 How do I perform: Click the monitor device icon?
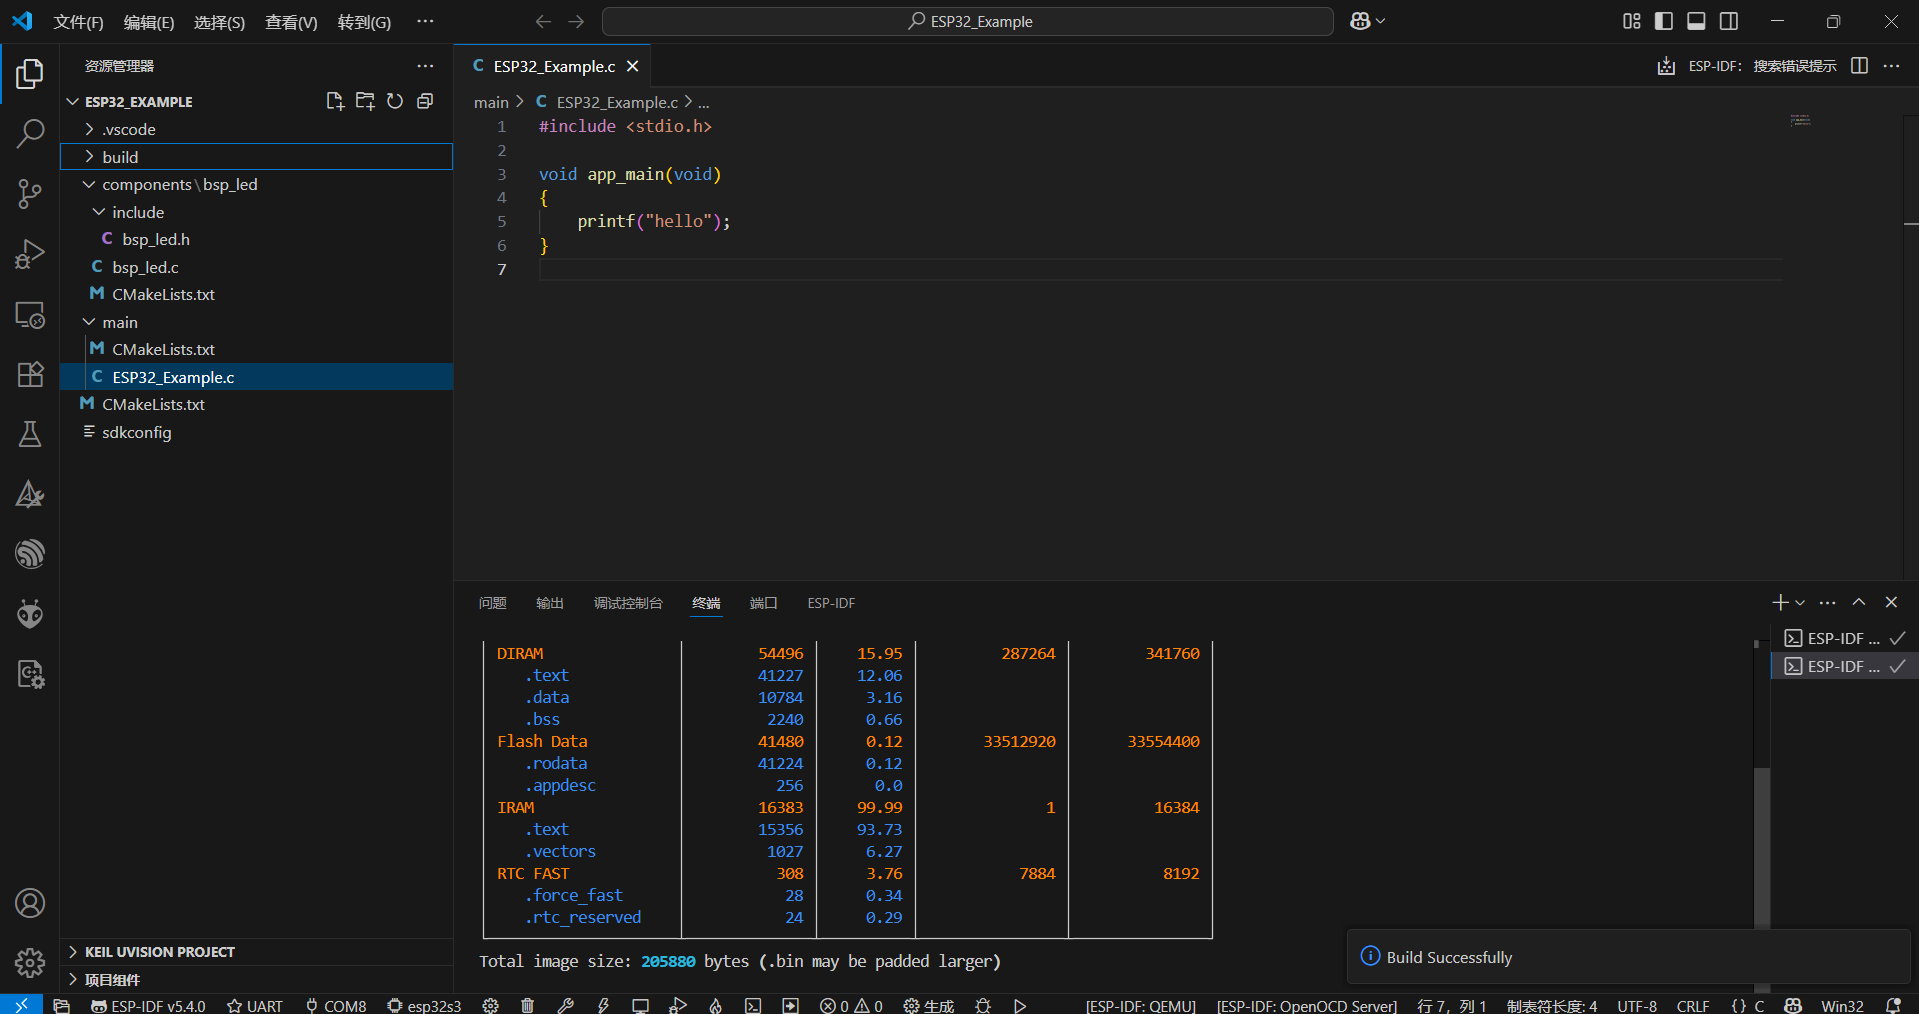(x=640, y=1005)
